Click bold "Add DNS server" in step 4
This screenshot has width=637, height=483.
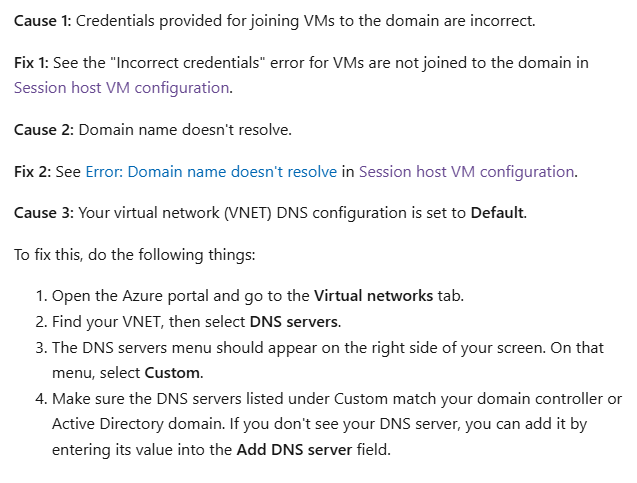pyautogui.click(x=295, y=450)
